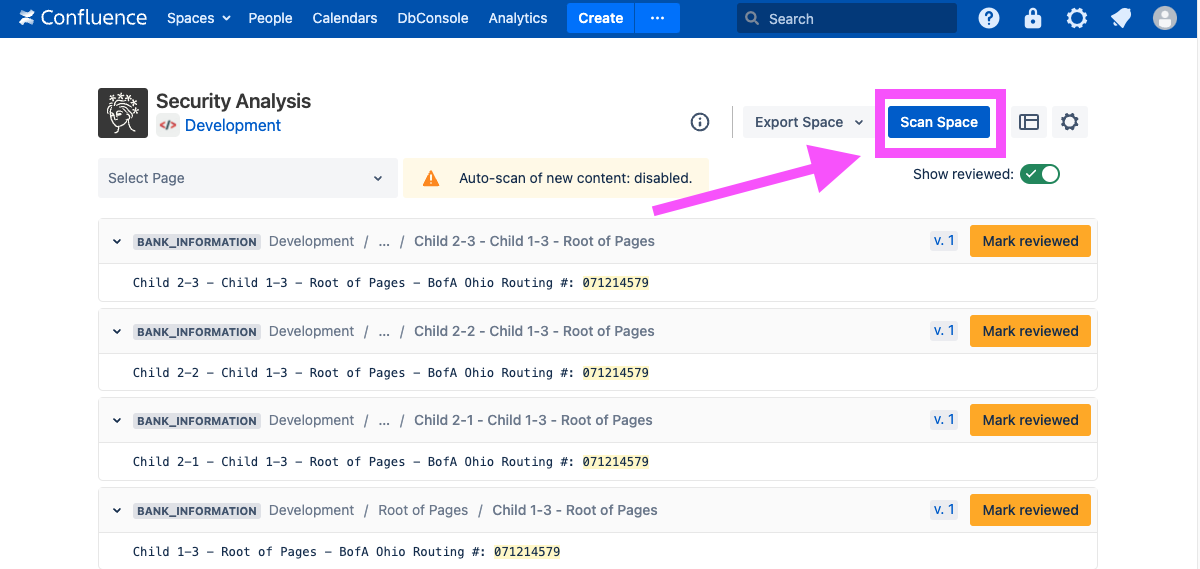Click the Confluence logo in header
Screen dimensions: 1200x569
[83, 18]
